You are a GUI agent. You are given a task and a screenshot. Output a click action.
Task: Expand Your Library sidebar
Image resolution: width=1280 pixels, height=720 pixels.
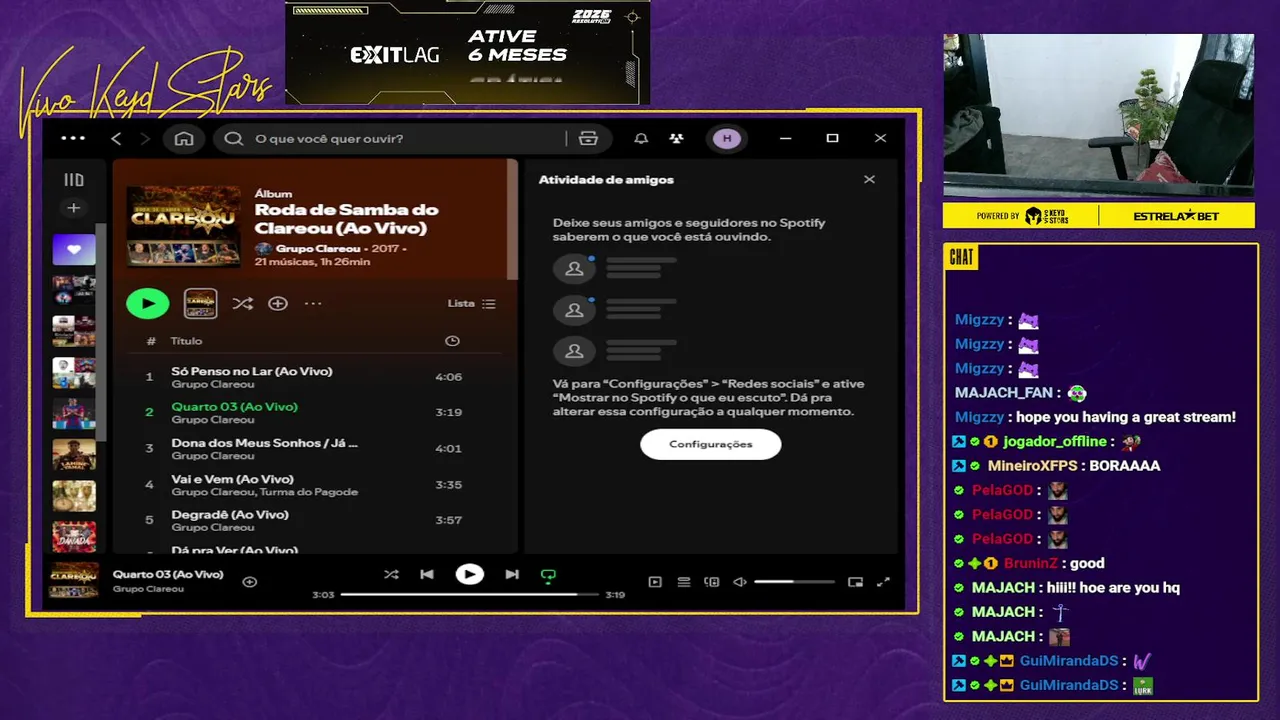pos(74,180)
